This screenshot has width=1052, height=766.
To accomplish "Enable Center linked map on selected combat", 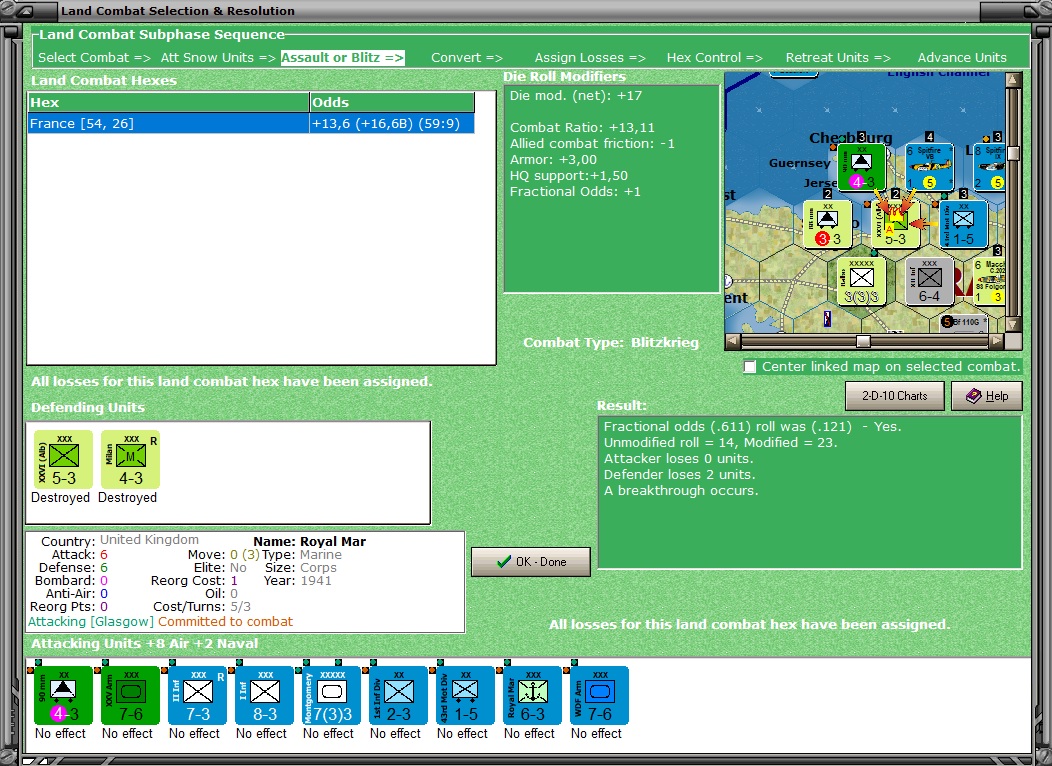I will pos(750,366).
